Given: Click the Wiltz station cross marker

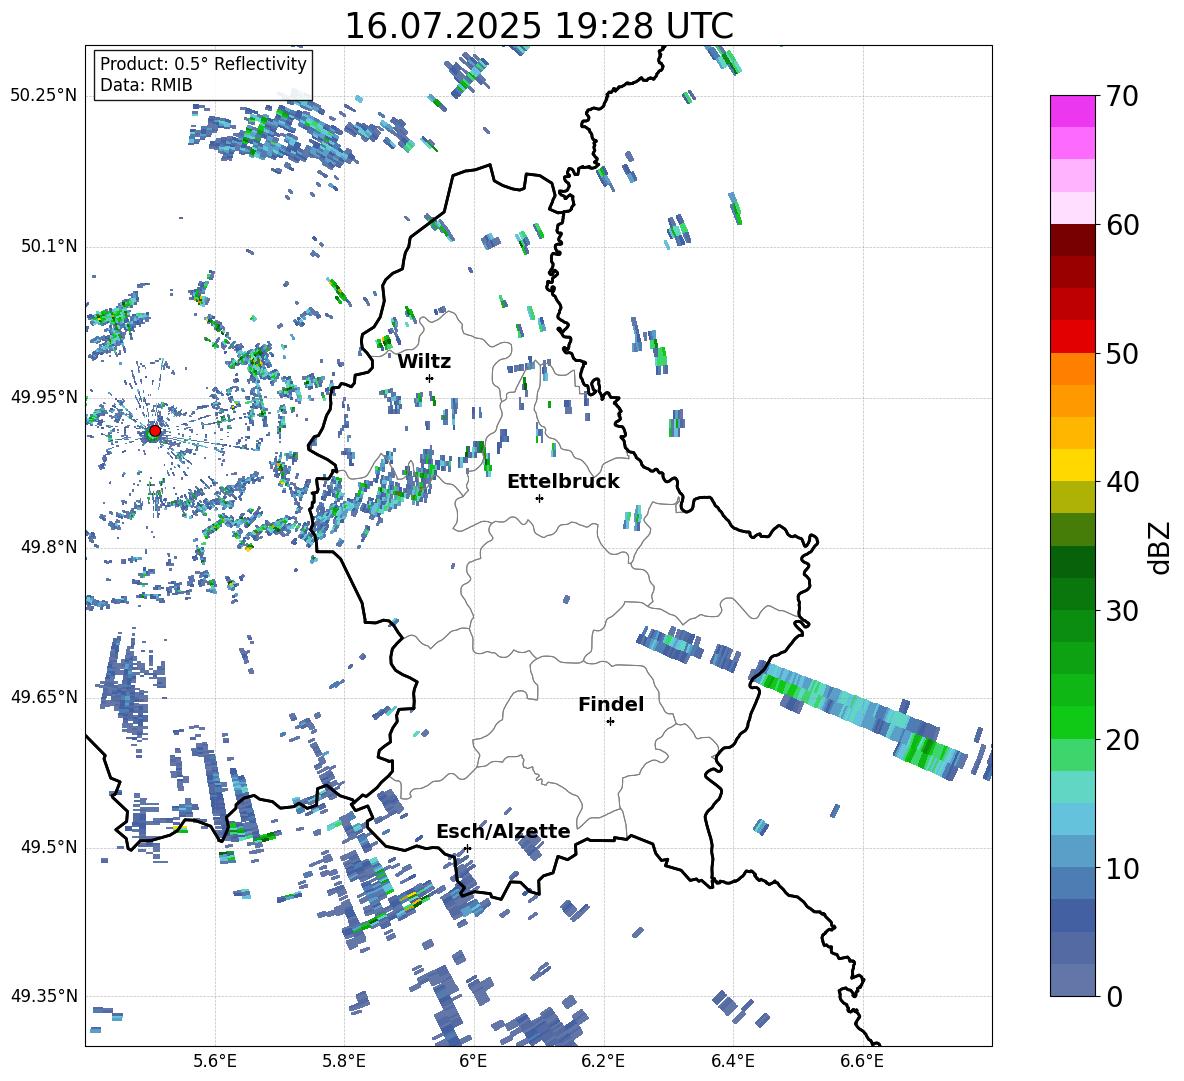Looking at the screenshot, I should (430, 378).
